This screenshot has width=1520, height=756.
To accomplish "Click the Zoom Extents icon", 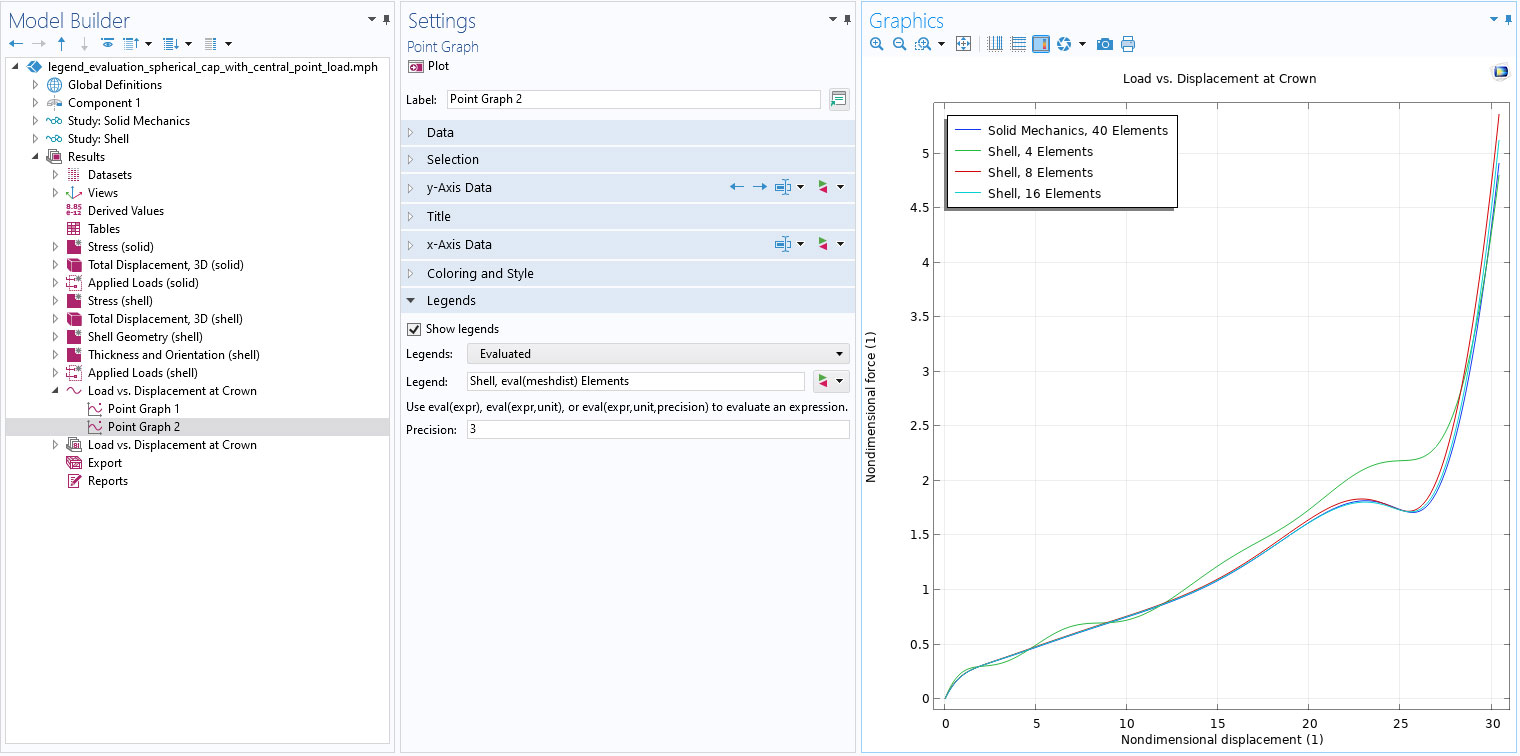I will (x=963, y=44).
